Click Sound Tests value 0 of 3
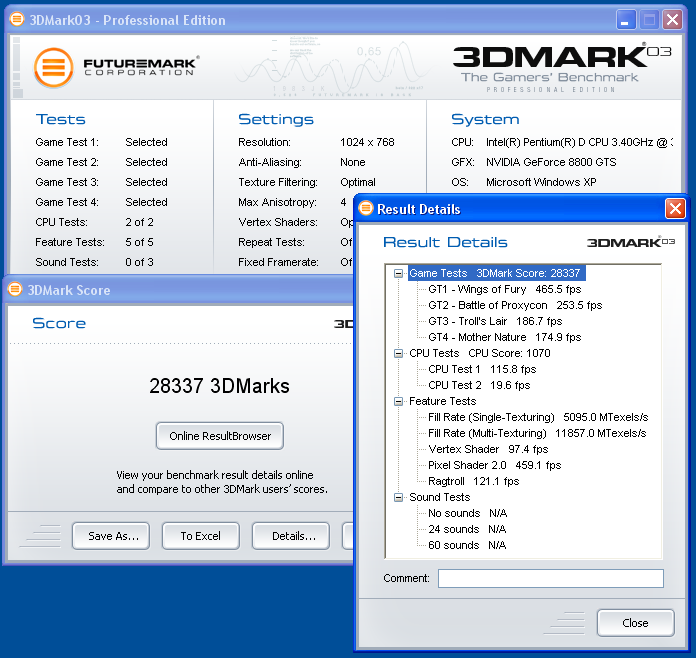Screen dimensions: 696x658 click(139, 262)
